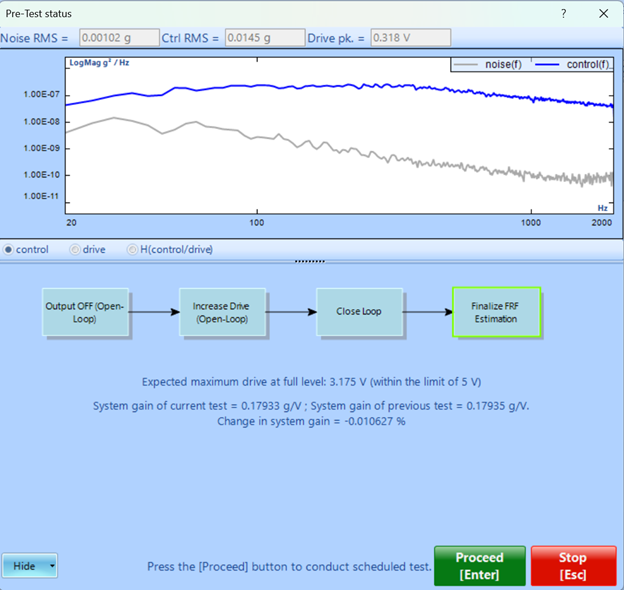Click the dotted splitter handle below the chart
Image resolution: width=624 pixels, height=590 pixels.
(x=311, y=260)
